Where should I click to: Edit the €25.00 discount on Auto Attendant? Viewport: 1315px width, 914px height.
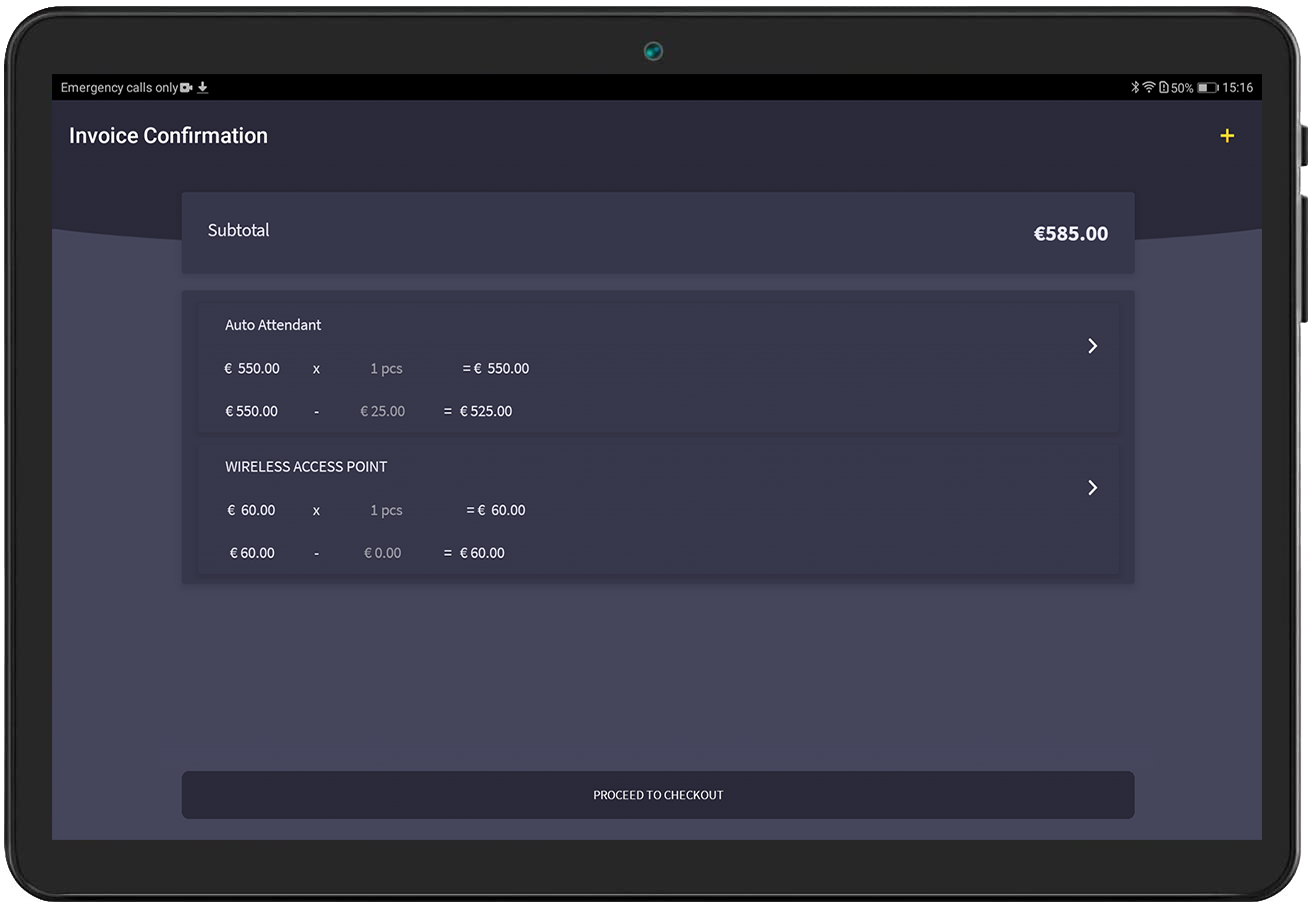383,412
